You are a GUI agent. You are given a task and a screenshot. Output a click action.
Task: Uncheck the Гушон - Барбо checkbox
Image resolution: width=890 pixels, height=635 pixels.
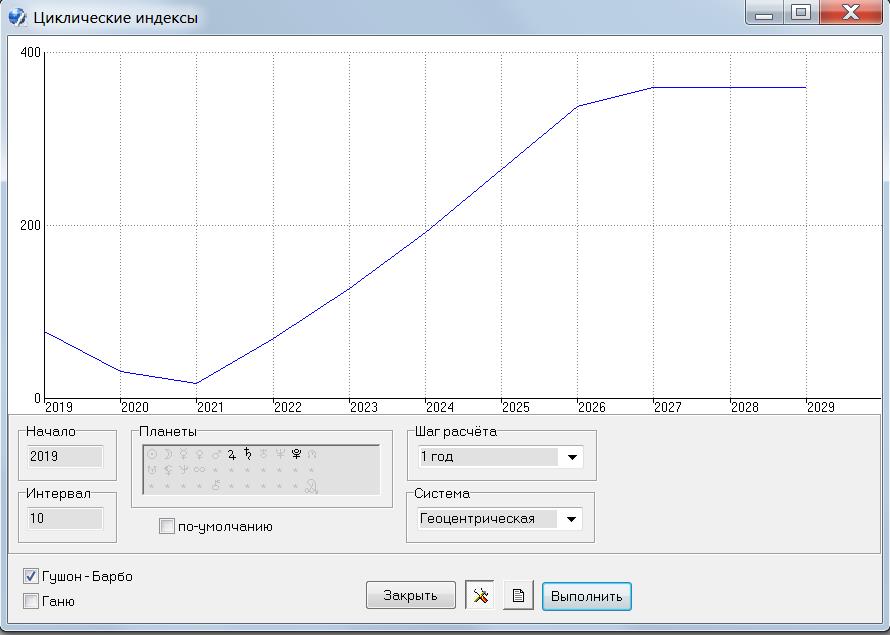click(31, 577)
